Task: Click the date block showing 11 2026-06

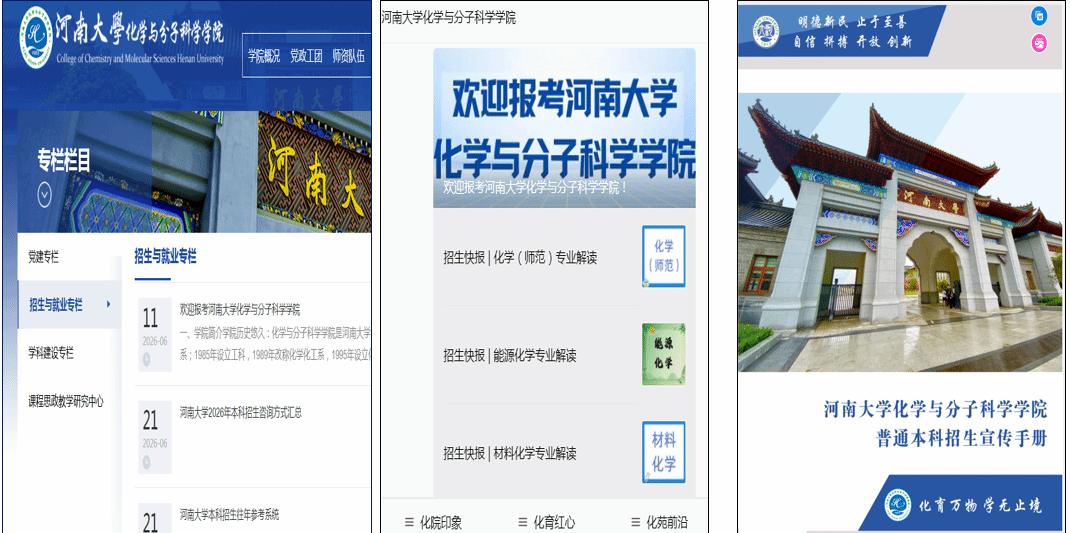Action: pos(155,334)
